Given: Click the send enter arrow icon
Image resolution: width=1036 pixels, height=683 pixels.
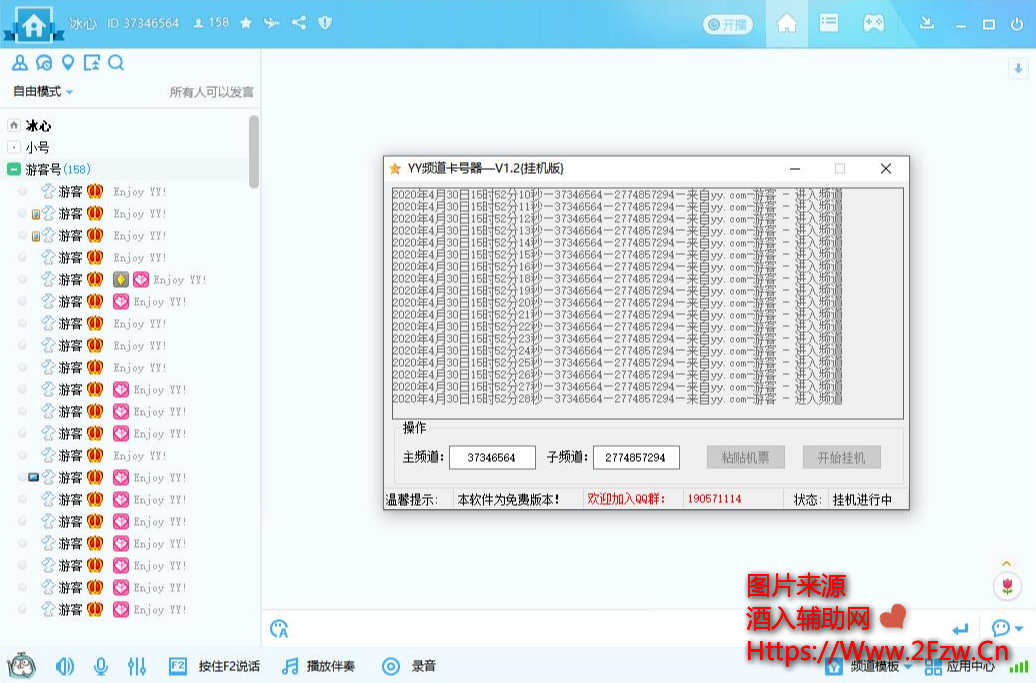Looking at the screenshot, I should coord(960,629).
